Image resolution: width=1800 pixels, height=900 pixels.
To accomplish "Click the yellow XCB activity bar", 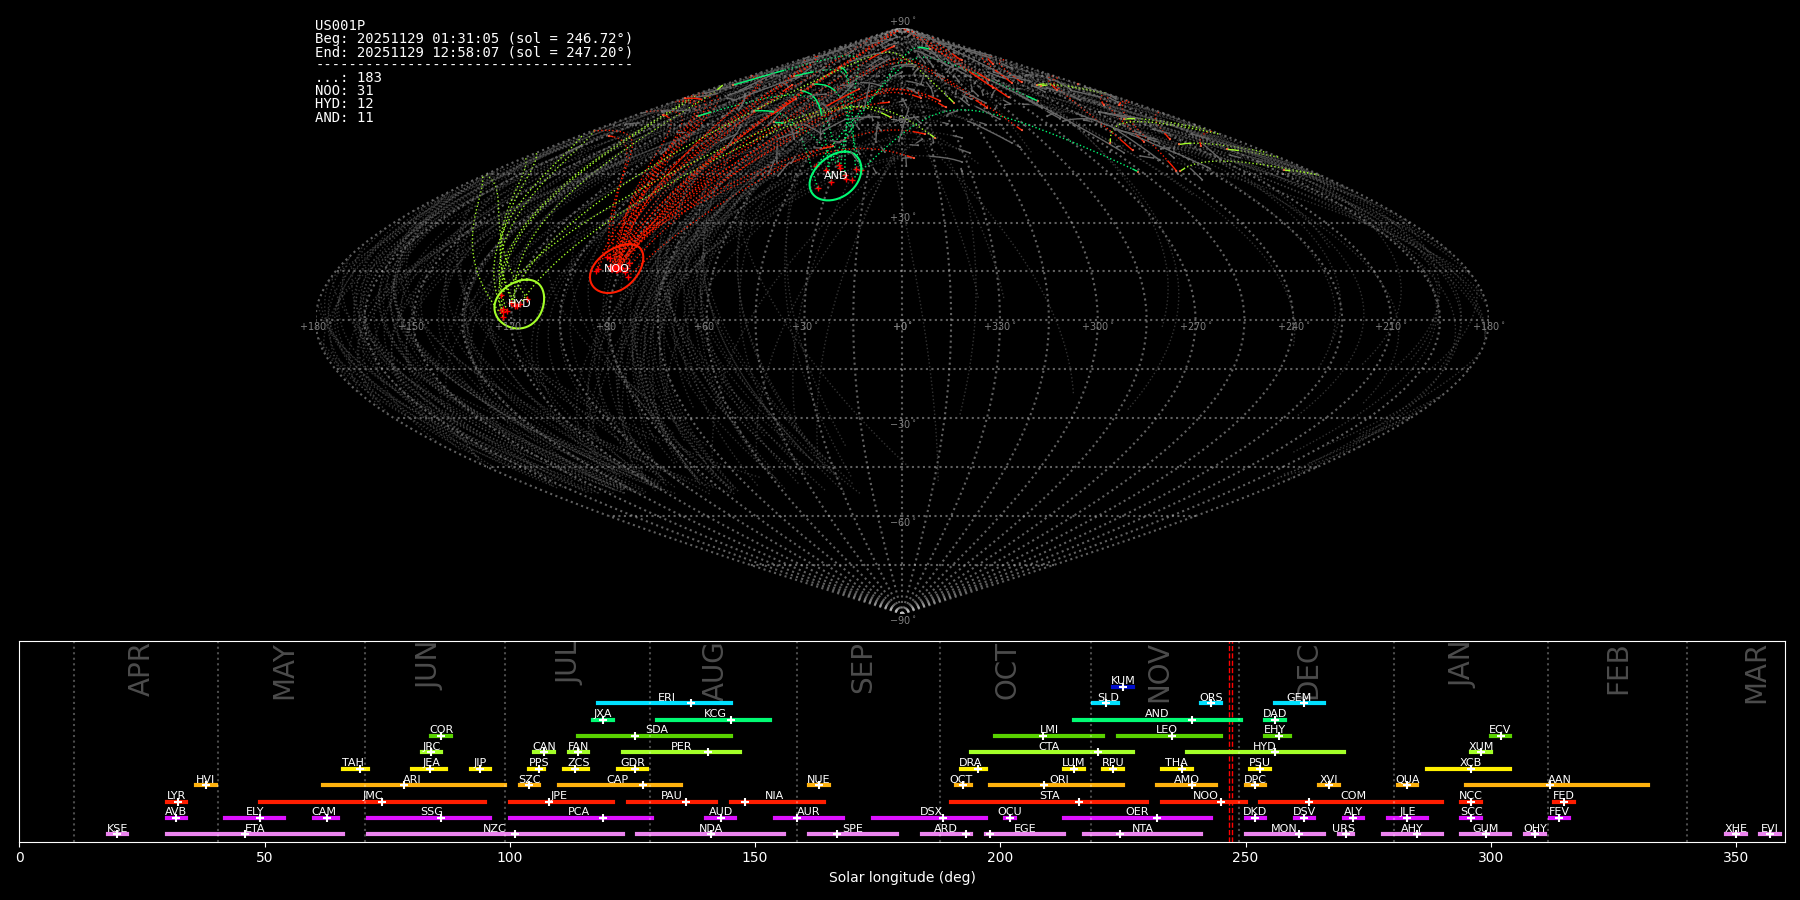I will click(1468, 769).
